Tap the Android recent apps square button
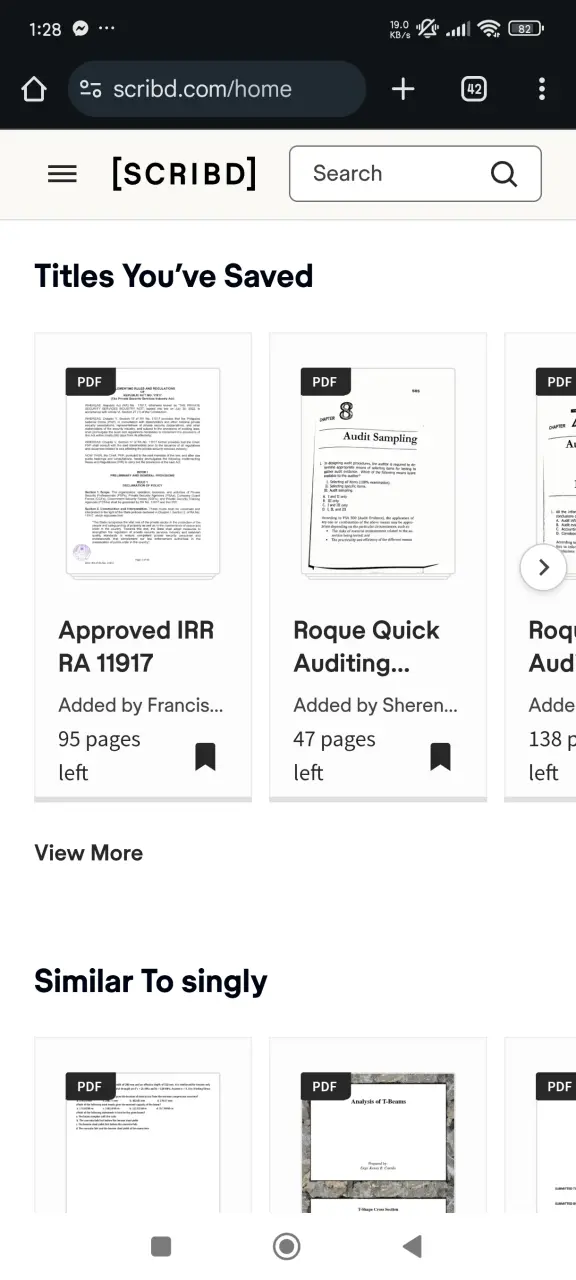The height and width of the screenshot is (1280, 576). click(161, 1246)
